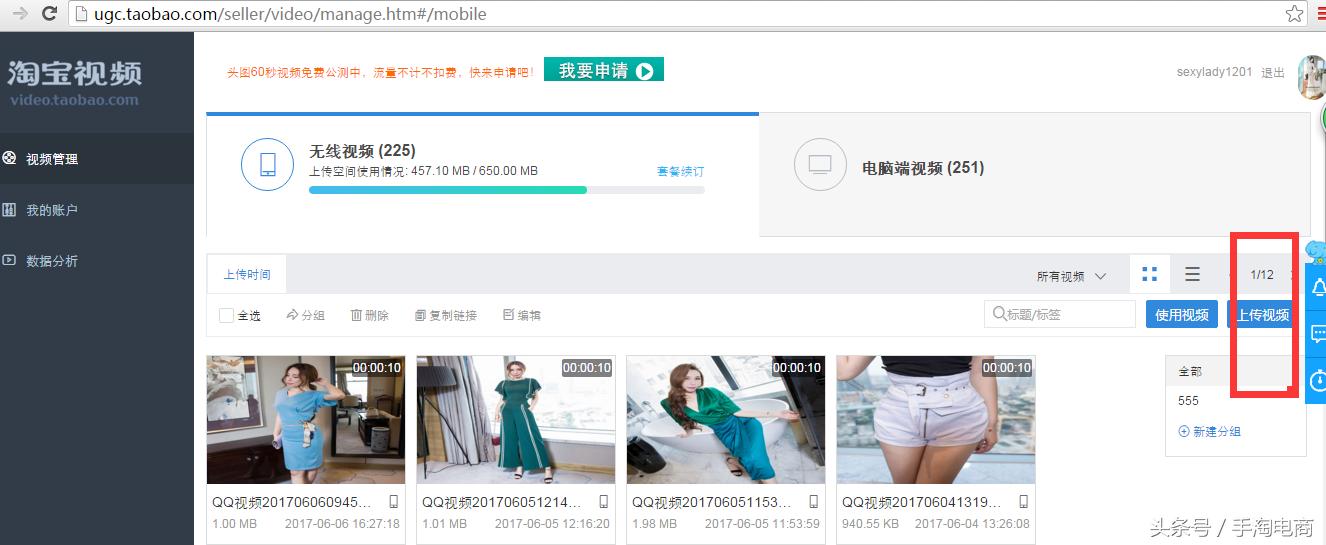Click title QQ视频201706060945…
Image resolution: width=1326 pixels, height=545 pixels.
point(292,502)
